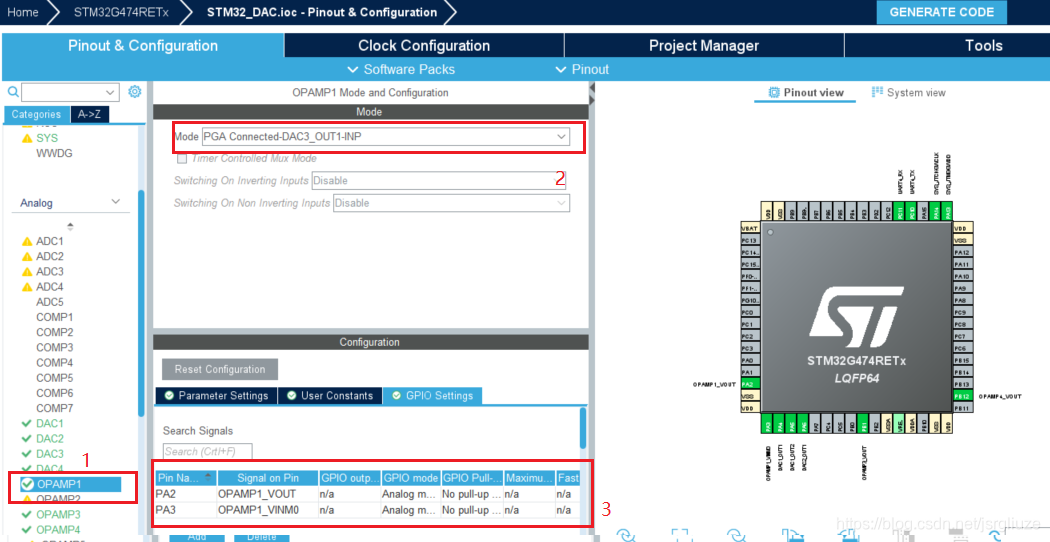The height and width of the screenshot is (542, 1050).
Task: Click the Pinout view chip icon
Action: pyautogui.click(x=773, y=92)
